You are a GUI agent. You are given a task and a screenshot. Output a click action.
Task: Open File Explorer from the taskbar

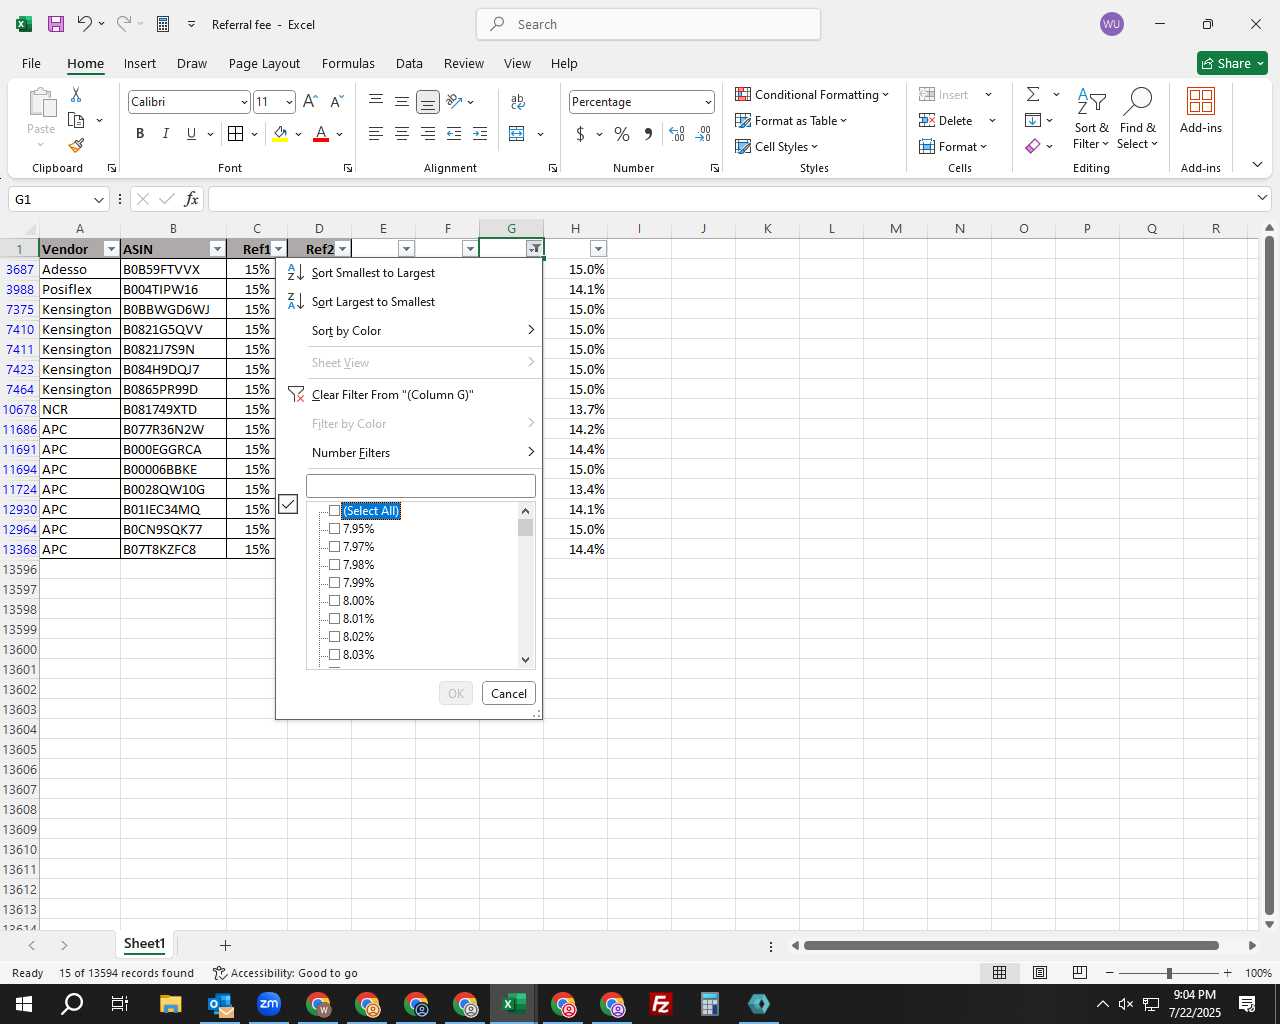[170, 1004]
